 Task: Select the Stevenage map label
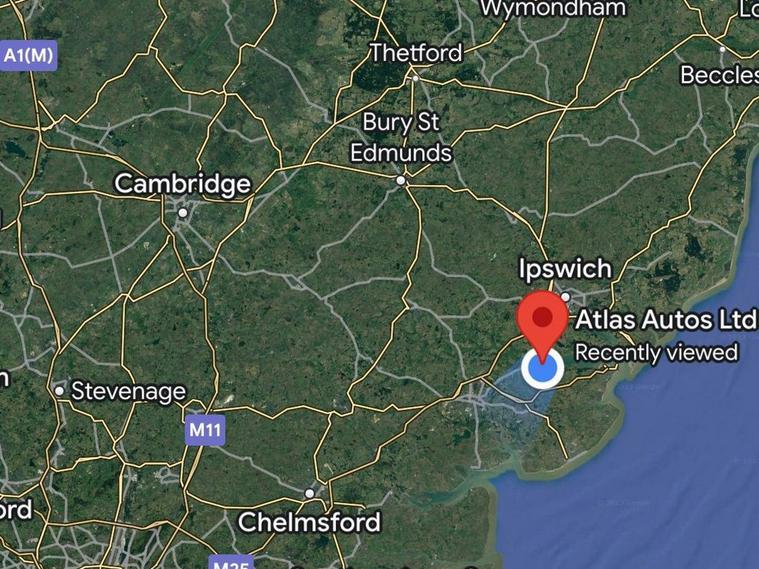click(x=128, y=391)
